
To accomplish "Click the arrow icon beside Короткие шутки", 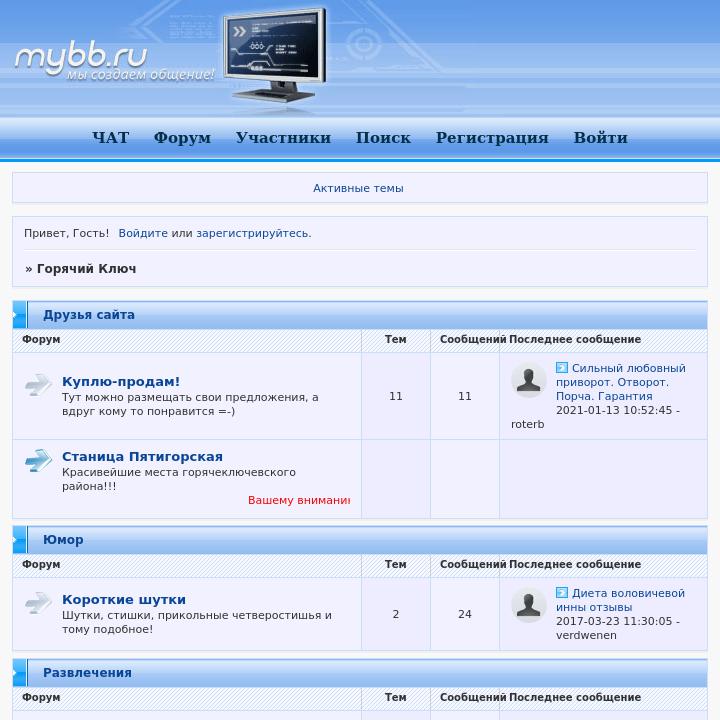I will 39,603.
